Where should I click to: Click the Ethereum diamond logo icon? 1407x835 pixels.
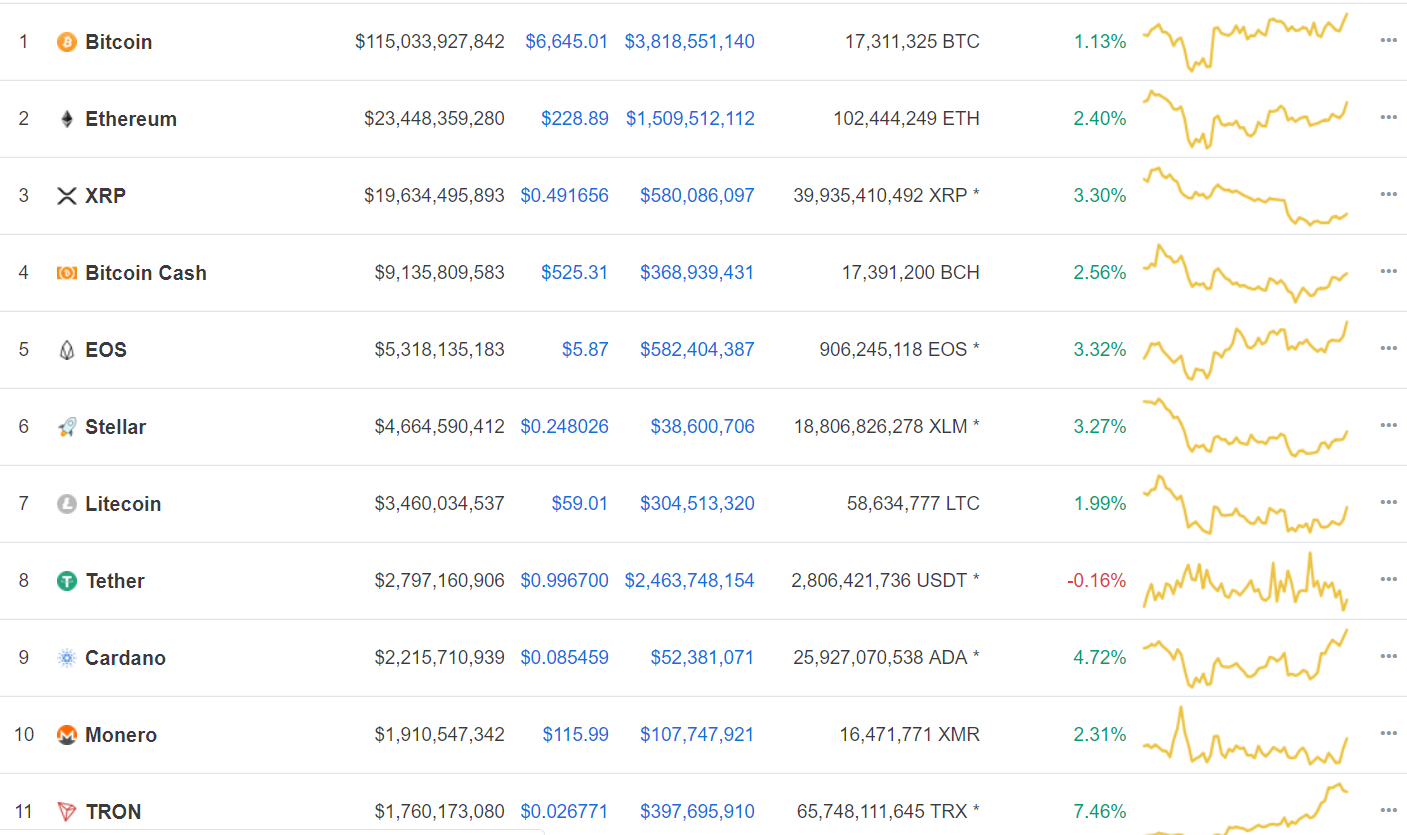pos(67,119)
